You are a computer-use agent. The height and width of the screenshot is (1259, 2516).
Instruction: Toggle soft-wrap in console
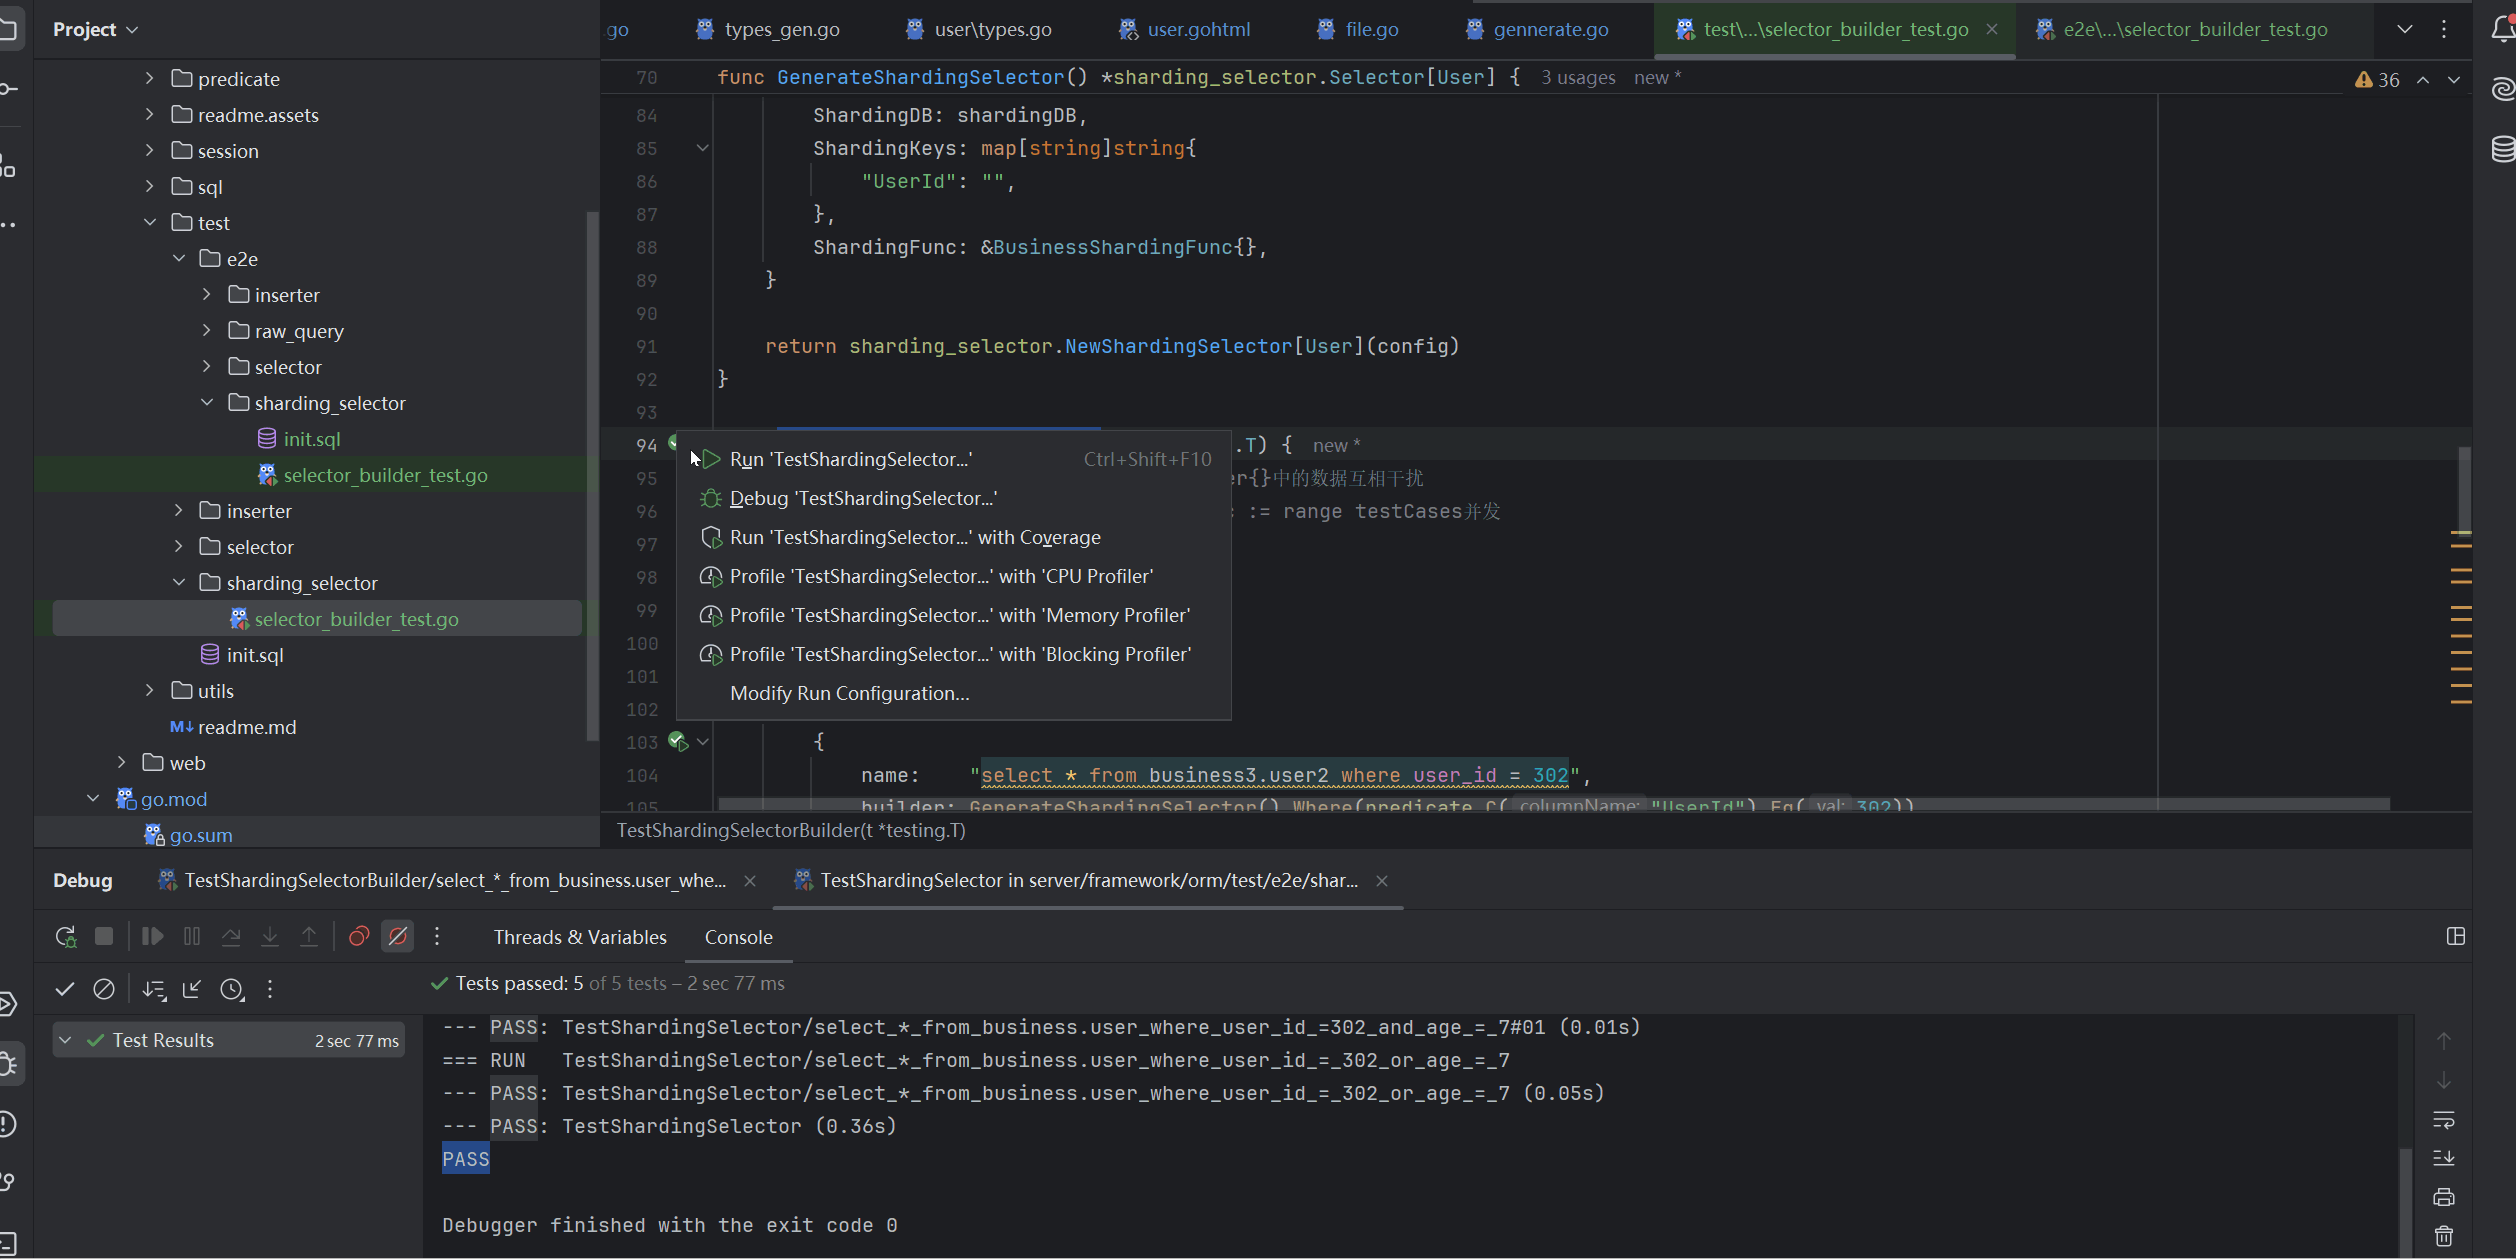tap(2444, 1119)
